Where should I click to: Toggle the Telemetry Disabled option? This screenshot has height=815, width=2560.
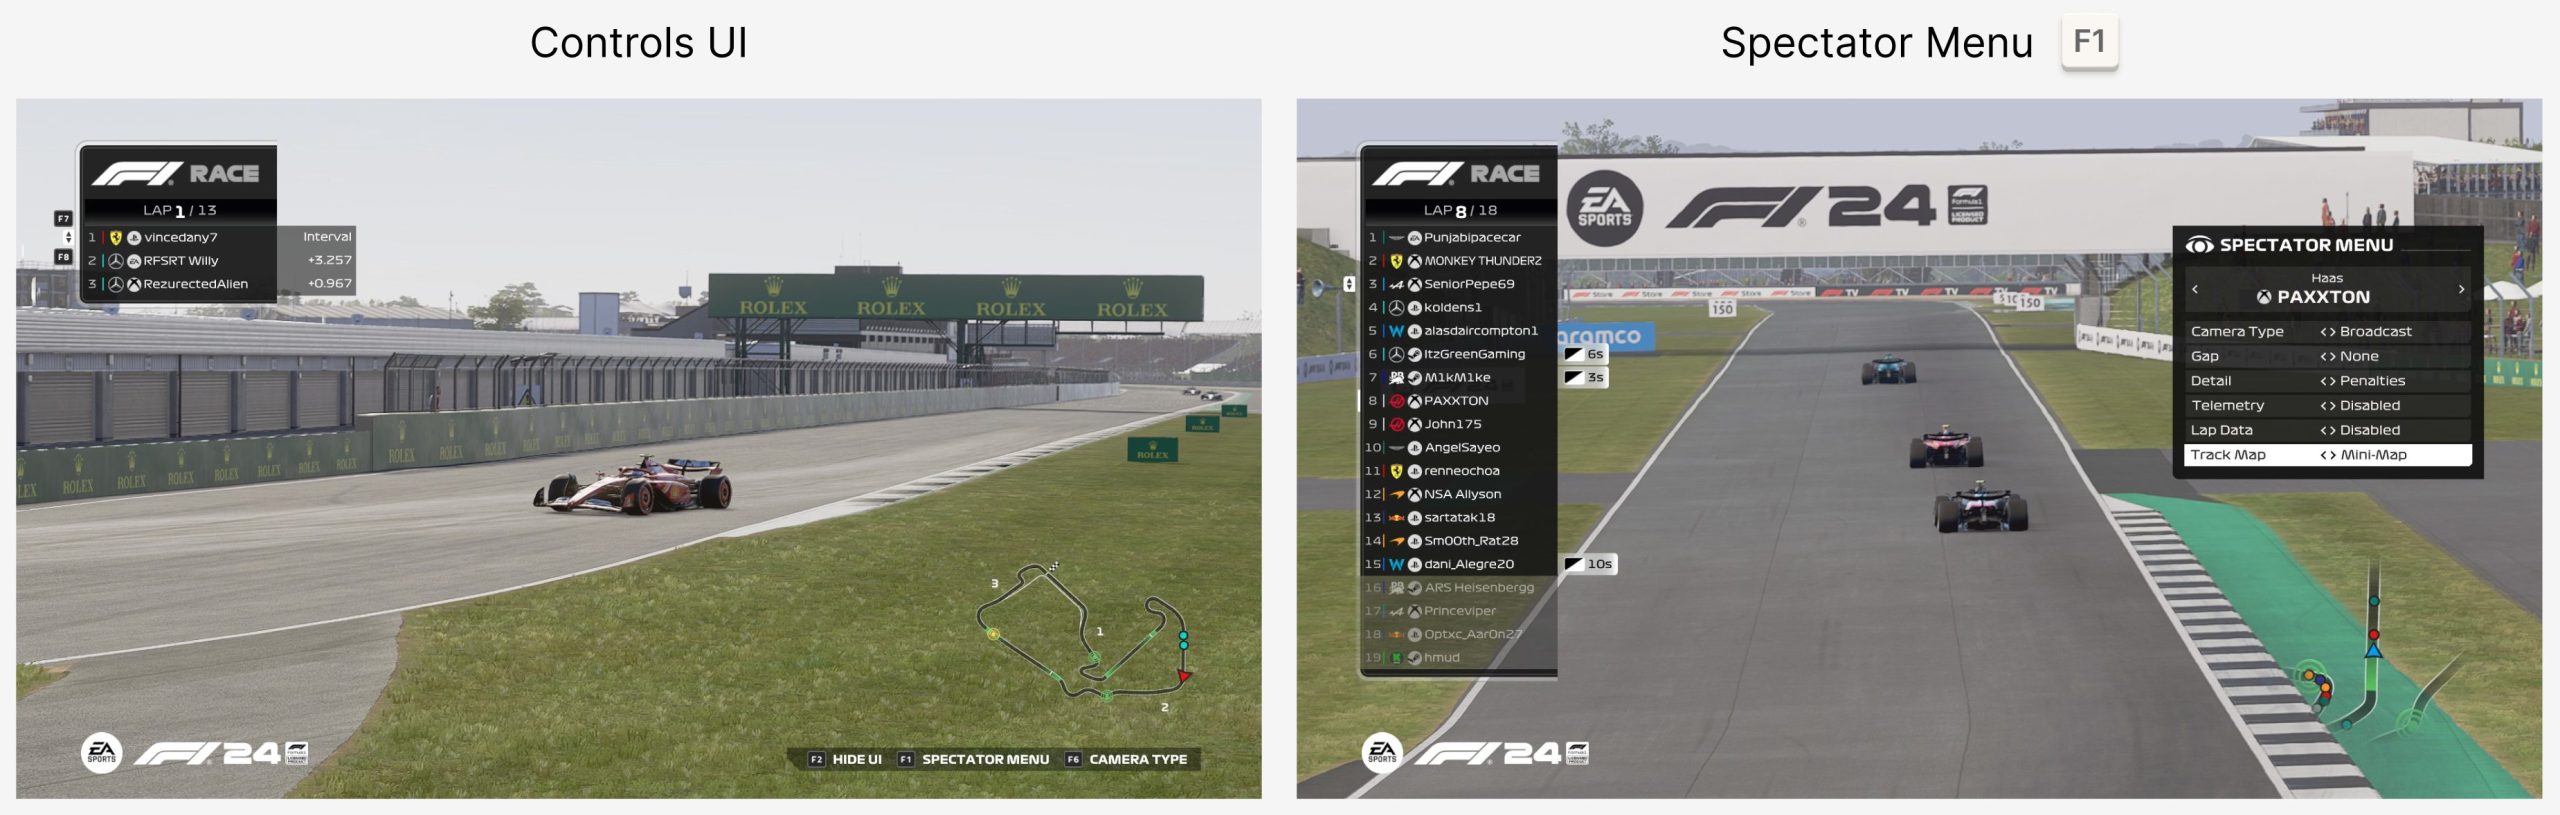point(2360,406)
